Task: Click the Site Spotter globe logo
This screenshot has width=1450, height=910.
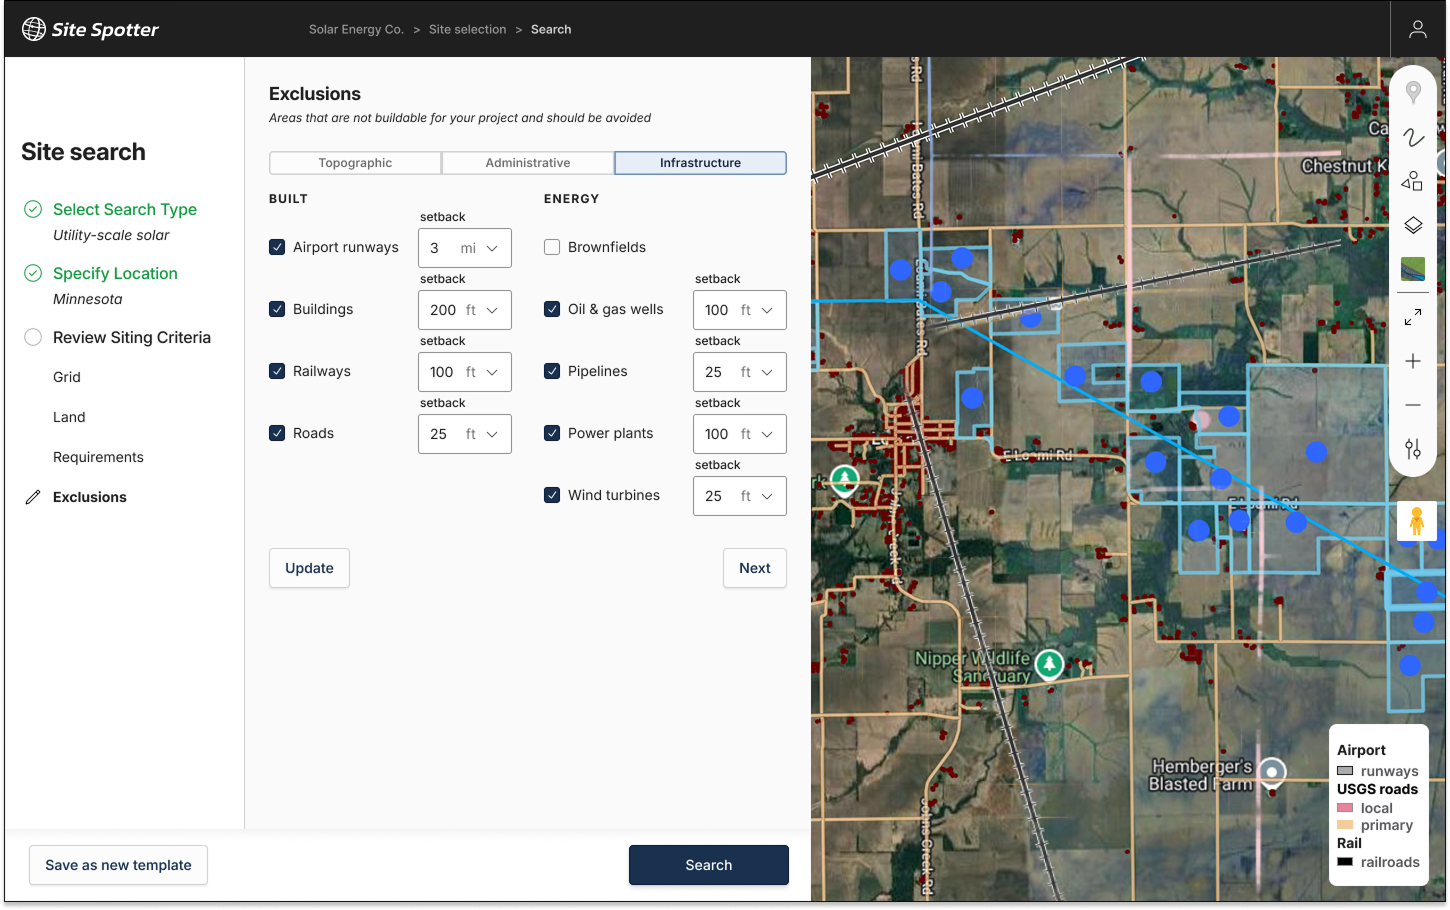Action: [34, 29]
